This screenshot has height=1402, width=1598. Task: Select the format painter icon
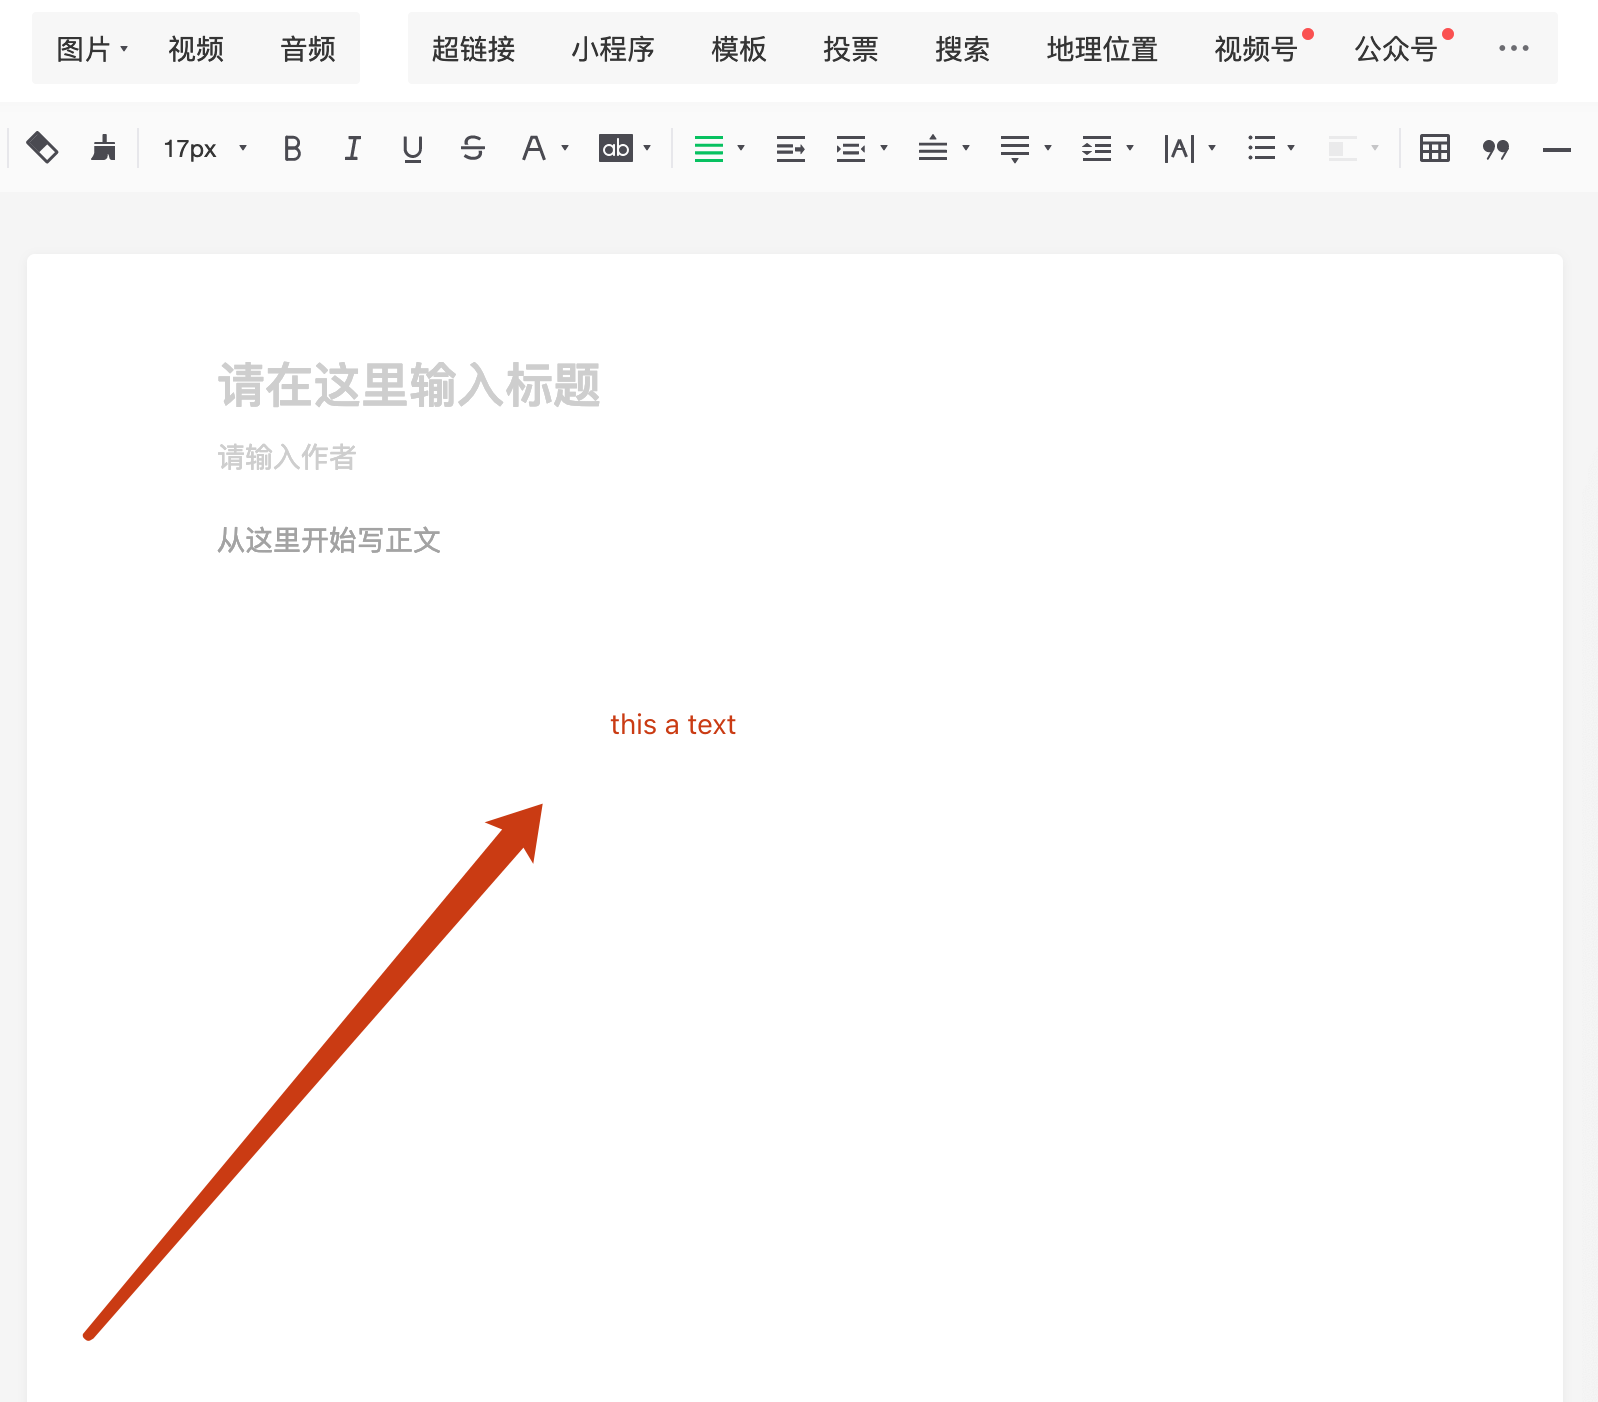click(x=42, y=148)
